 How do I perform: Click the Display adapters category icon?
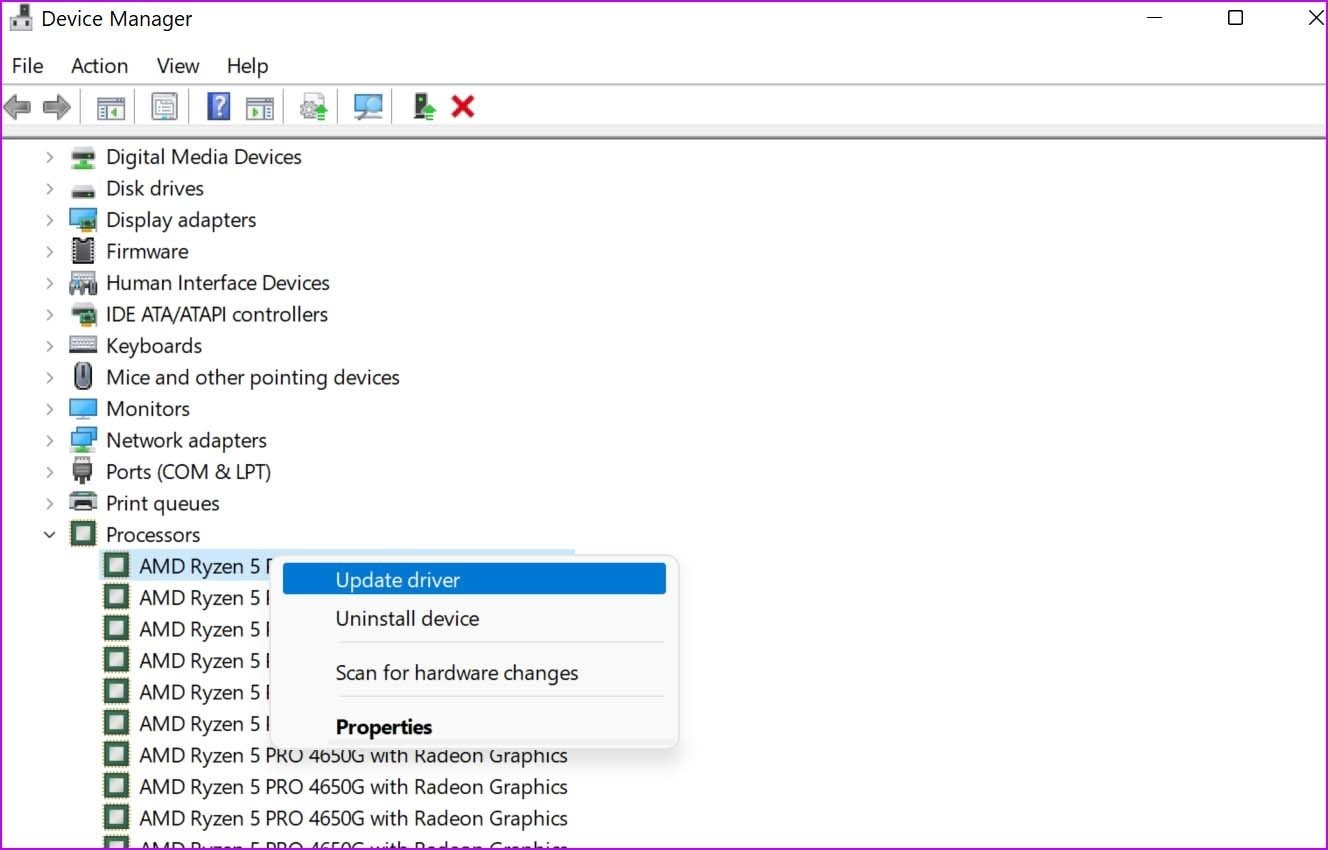(x=83, y=220)
